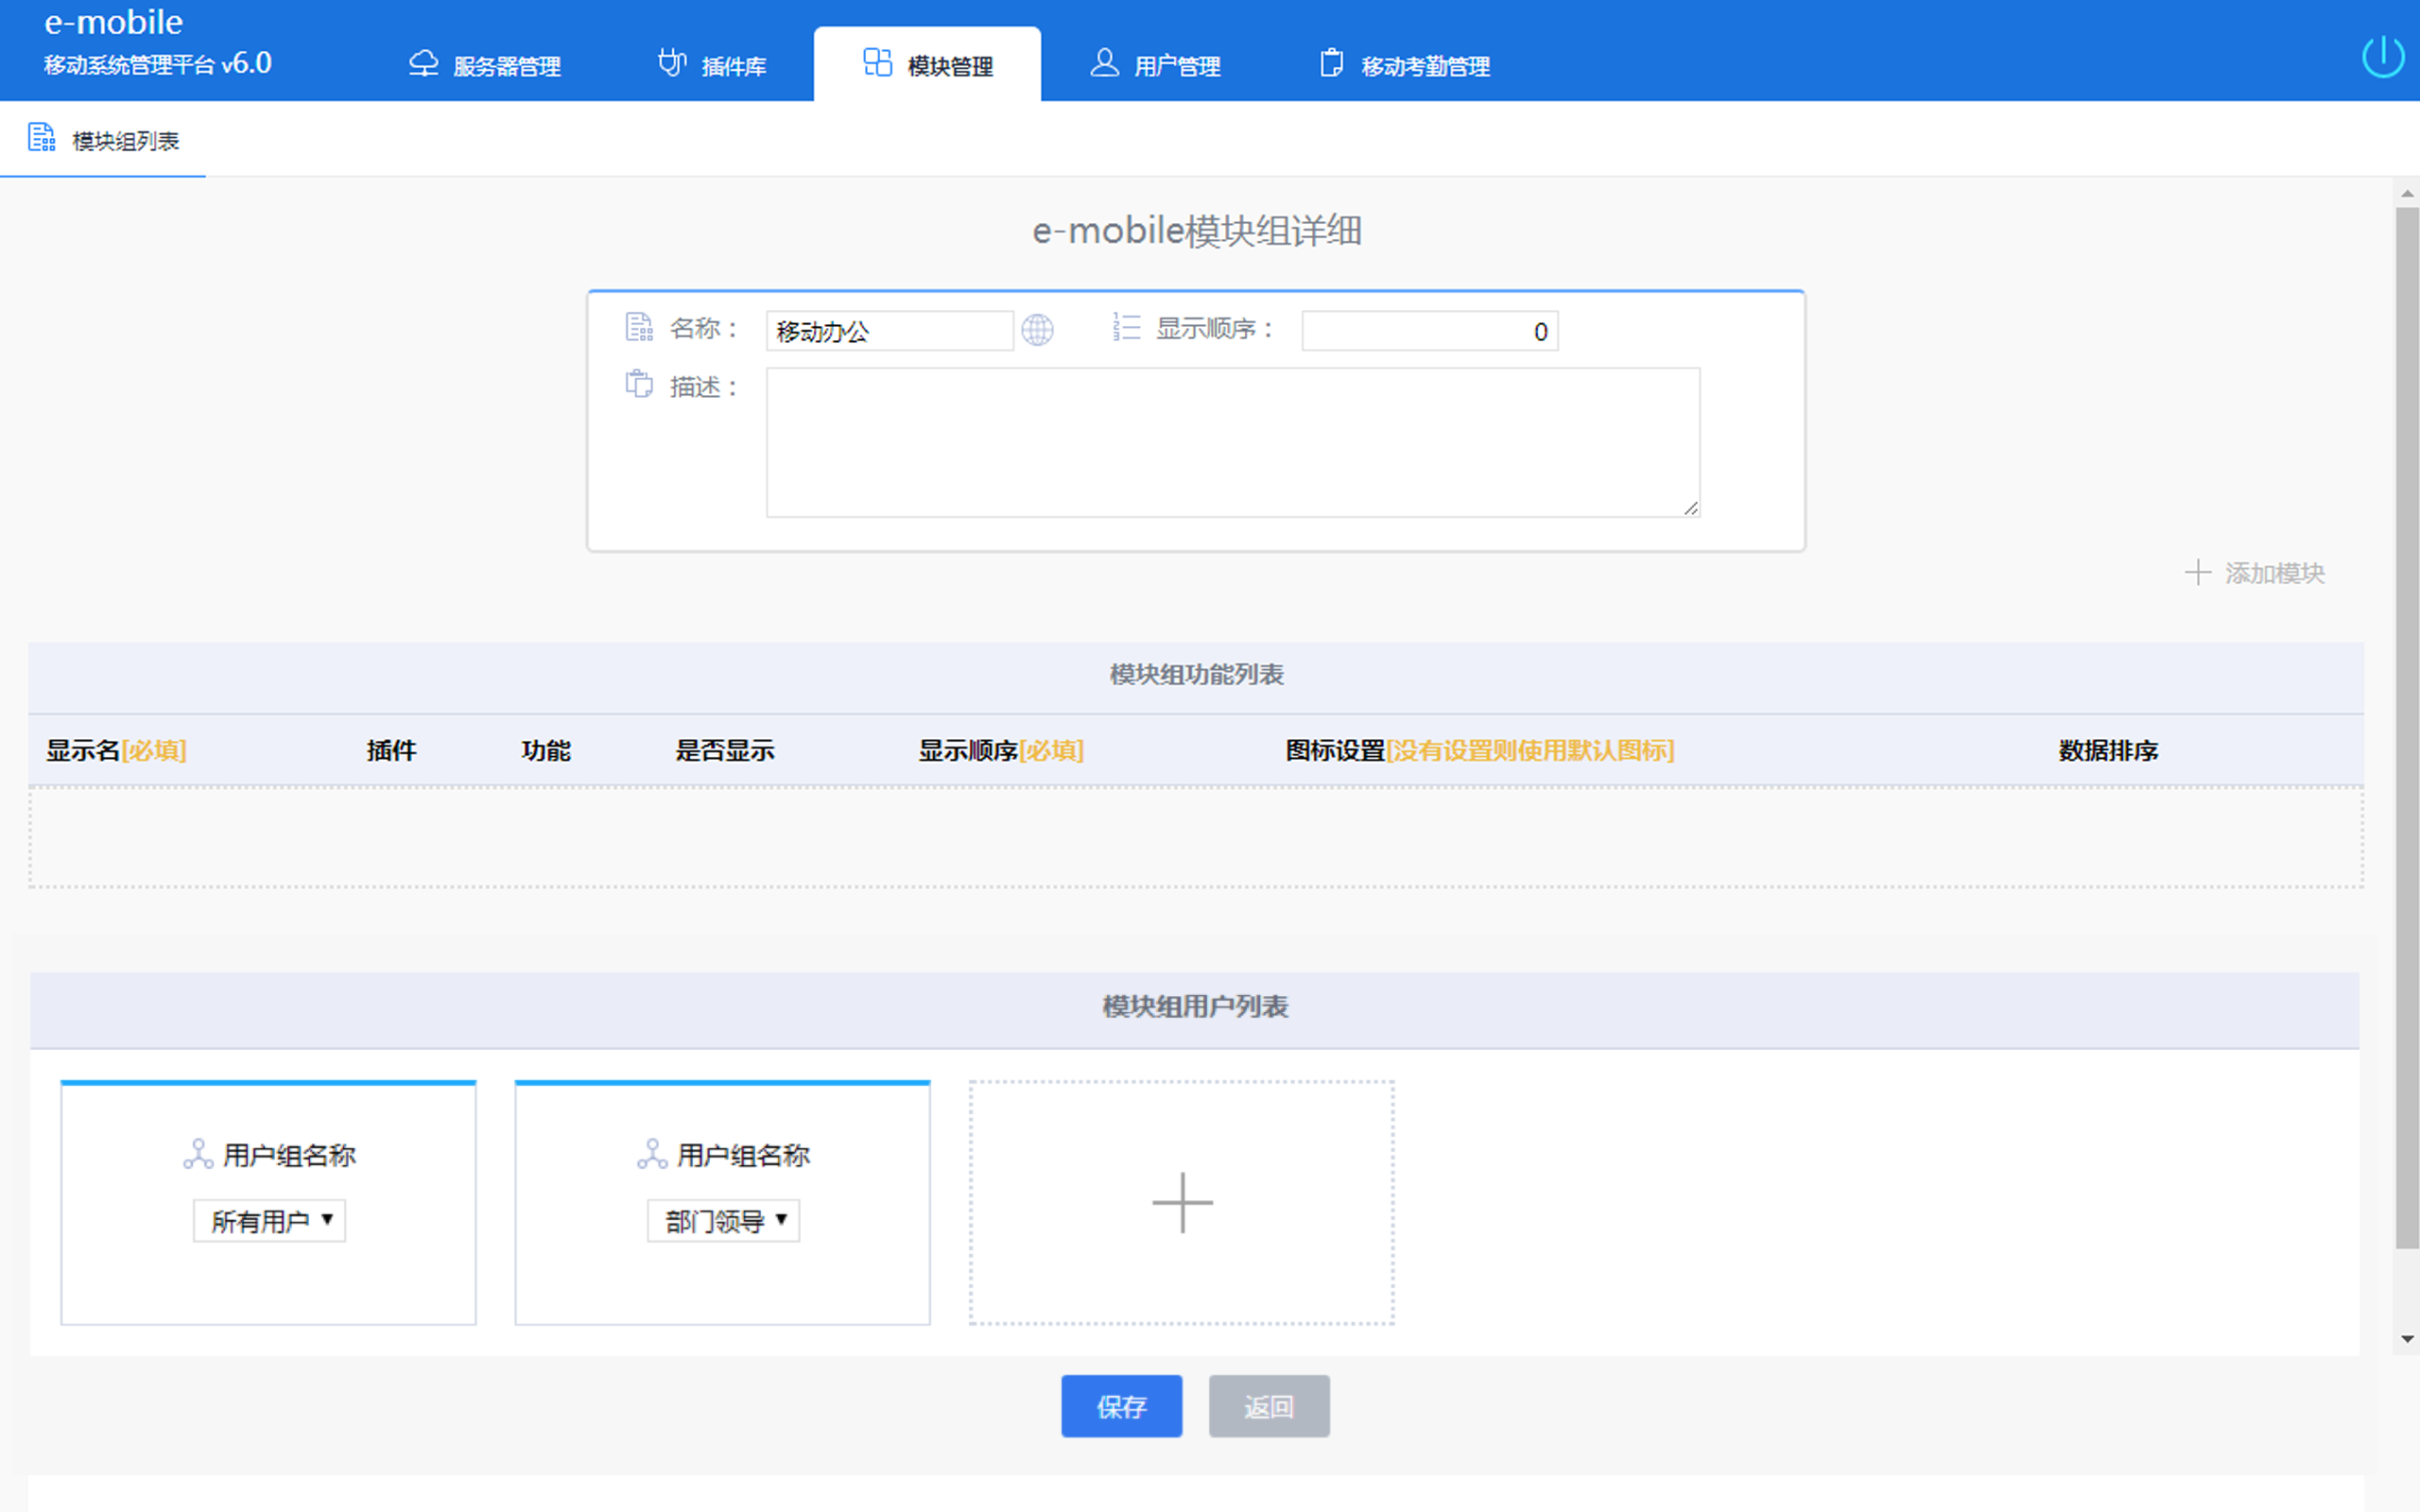Image resolution: width=2420 pixels, height=1512 pixels.
Task: Click the 模块组用户列表 section title
Action: click(x=1195, y=1007)
